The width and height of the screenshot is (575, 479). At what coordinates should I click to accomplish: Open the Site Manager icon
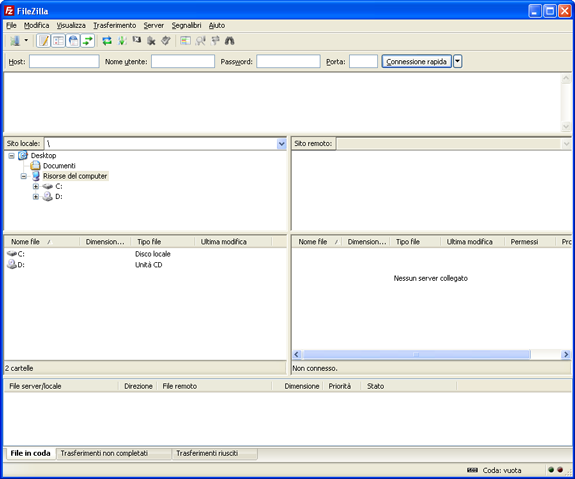click(x=15, y=41)
